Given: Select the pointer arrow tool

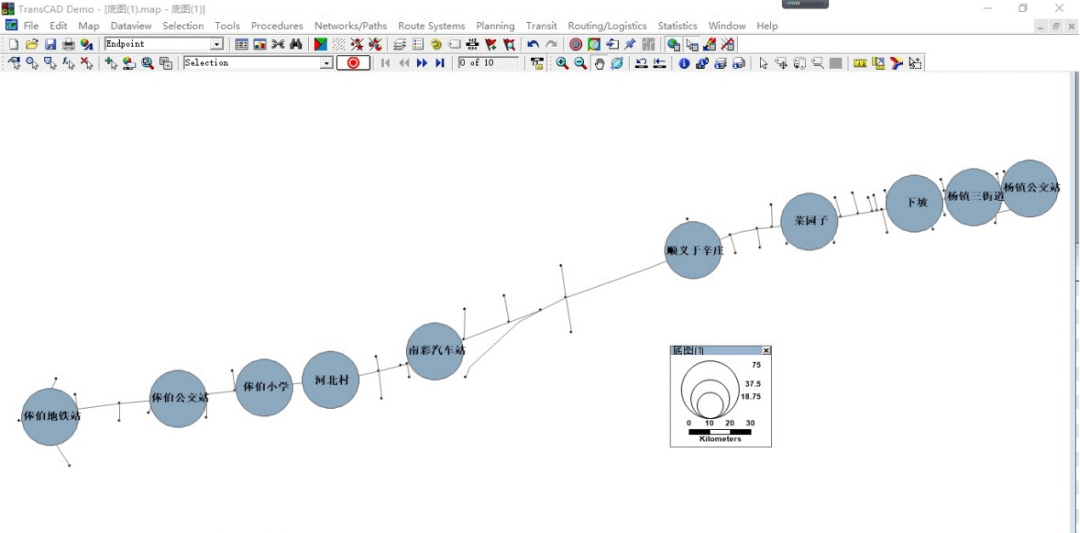Looking at the screenshot, I should [763, 63].
